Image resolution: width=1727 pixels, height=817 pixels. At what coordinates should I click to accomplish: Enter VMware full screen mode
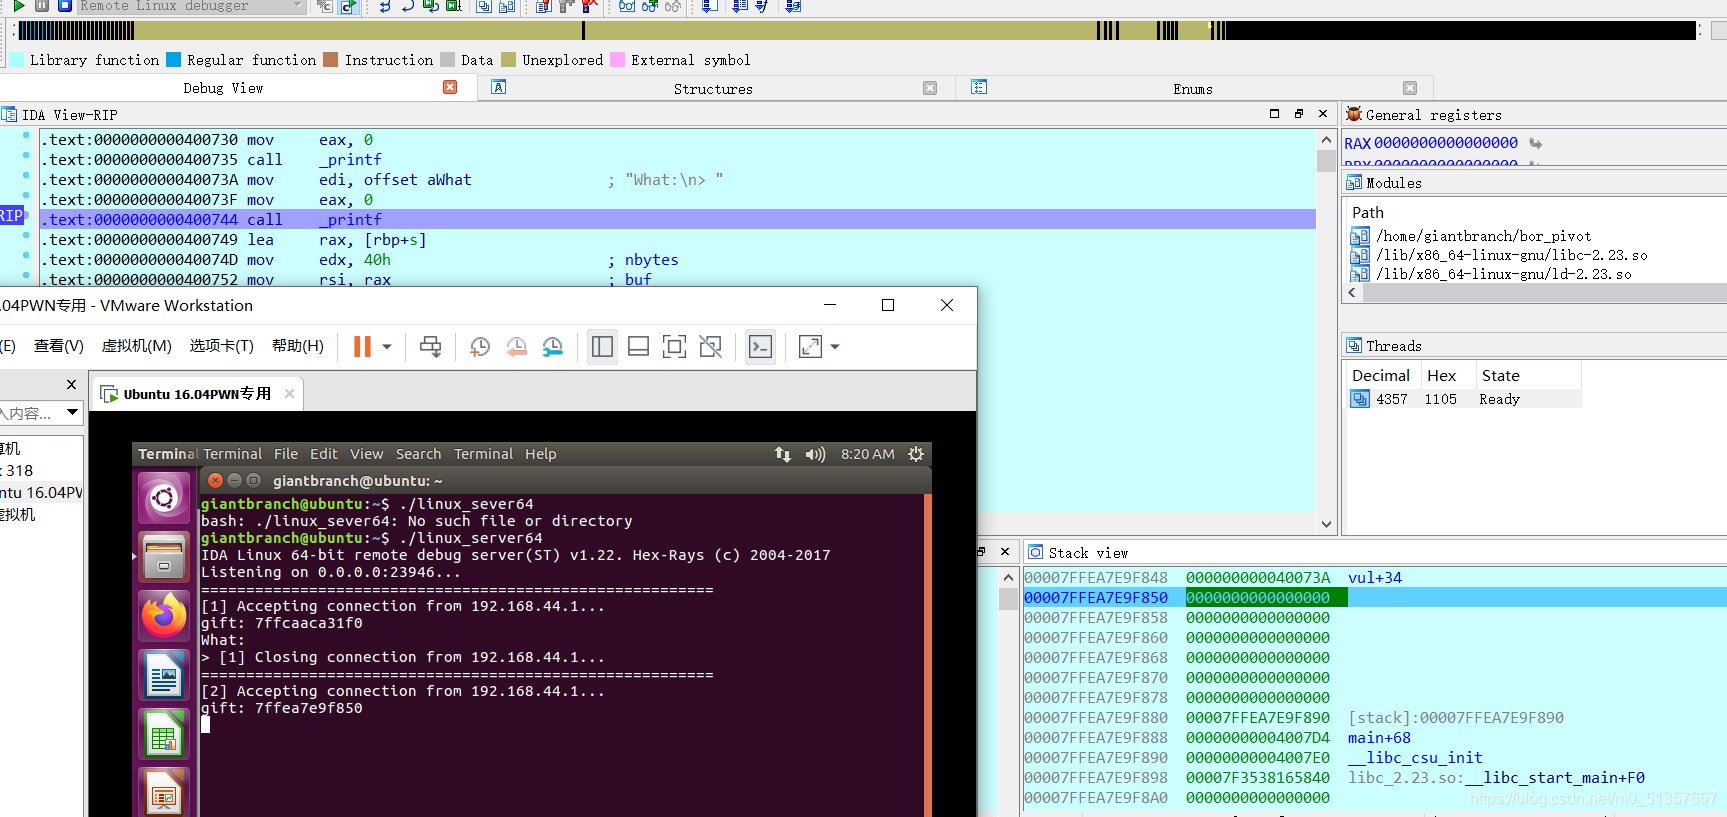[674, 346]
